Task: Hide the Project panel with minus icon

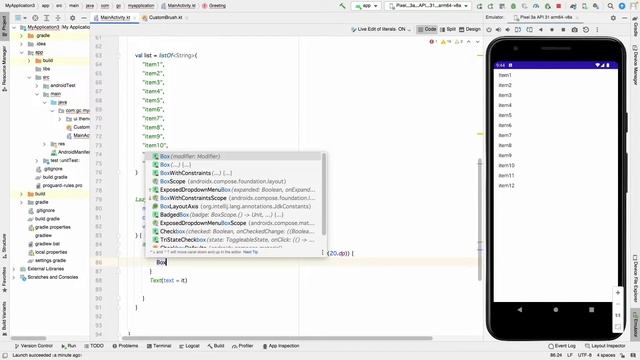Action: coord(84,18)
